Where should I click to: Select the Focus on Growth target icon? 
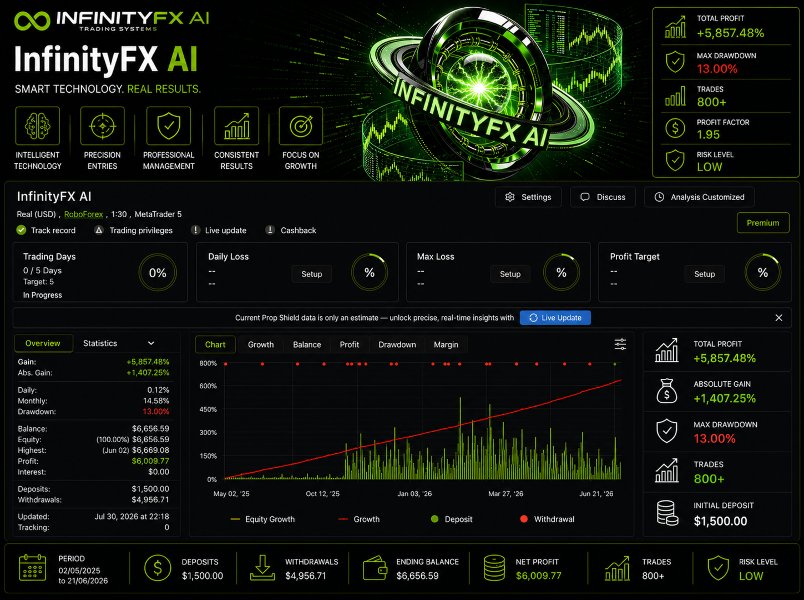pos(301,126)
